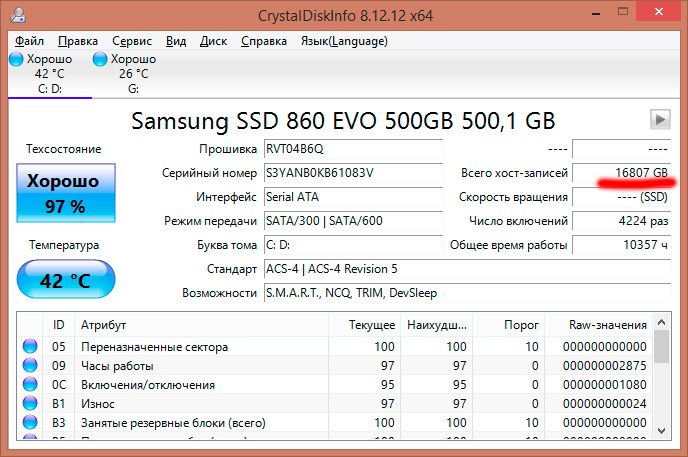Minimize the CrystalDiskInfo window
The width and height of the screenshot is (688, 457).
pos(596,13)
